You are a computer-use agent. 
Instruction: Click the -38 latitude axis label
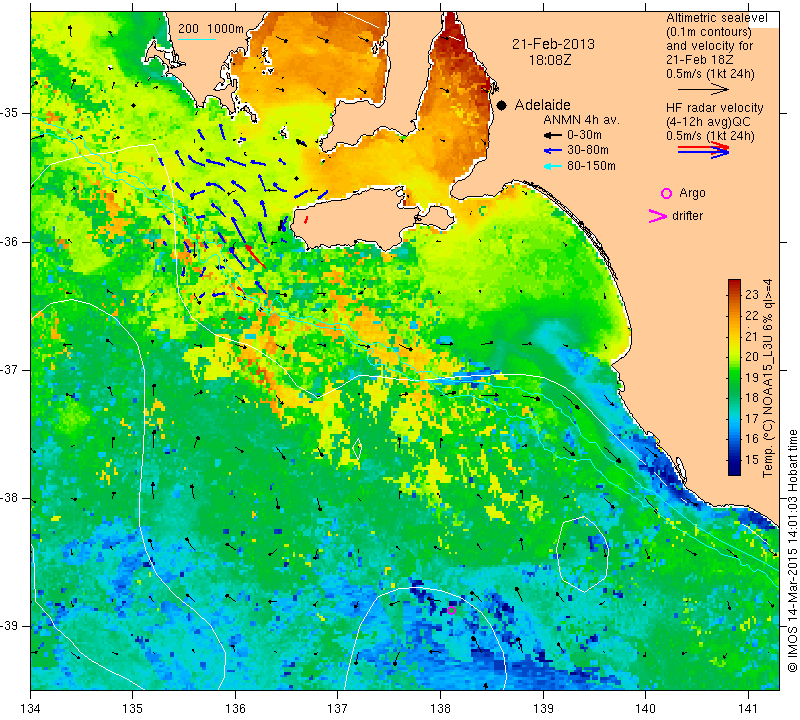coord(10,499)
